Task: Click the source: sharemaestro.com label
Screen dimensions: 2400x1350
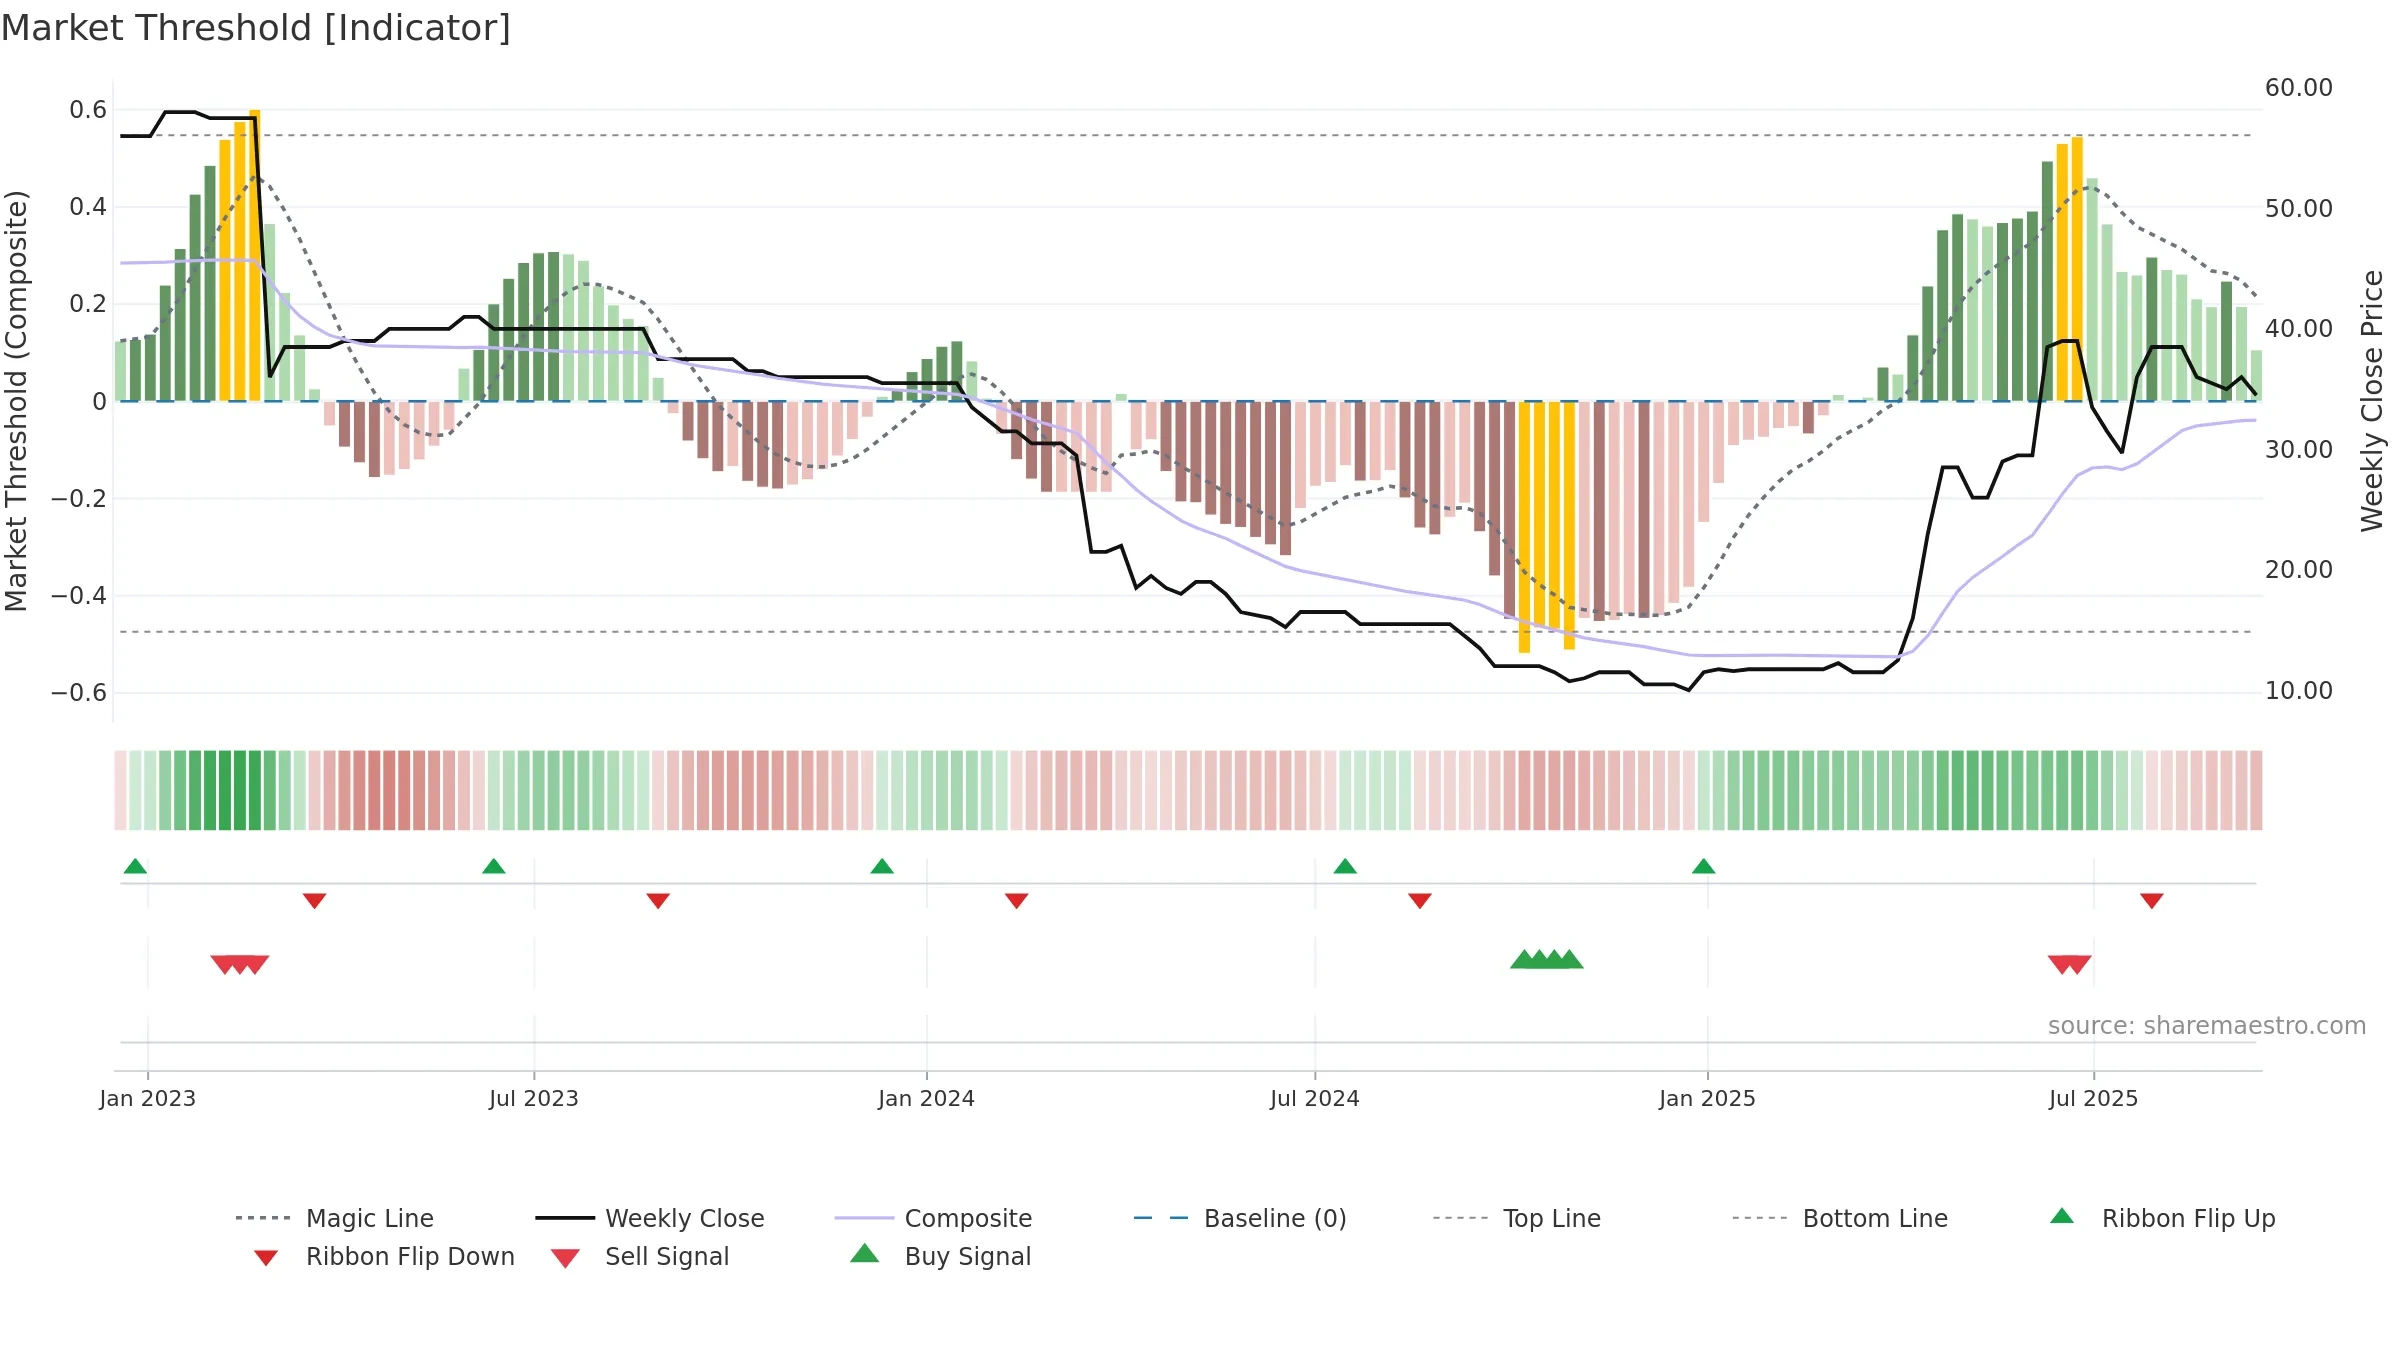Action: pyautogui.click(x=2207, y=1026)
